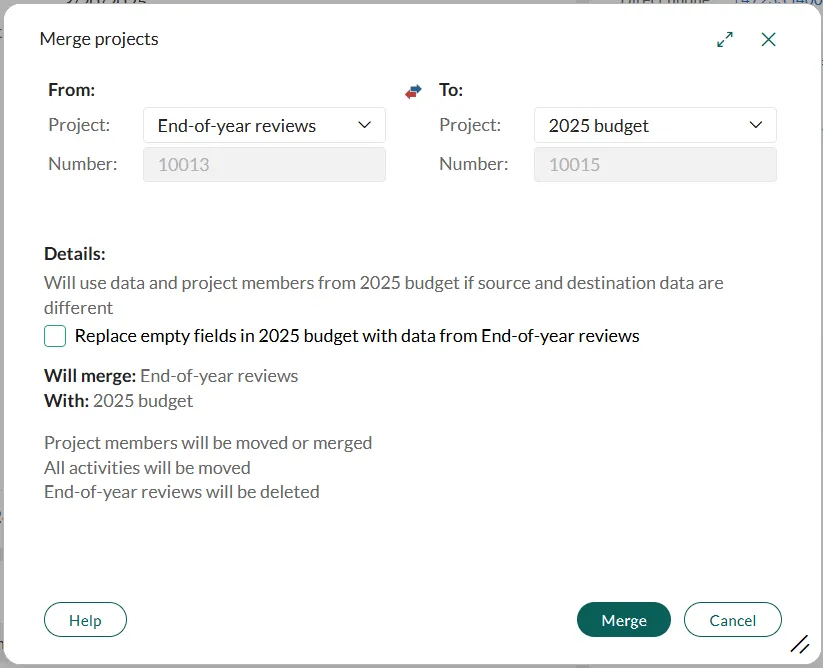Confirm with the Merge button
The image size is (823, 668).
624,620
